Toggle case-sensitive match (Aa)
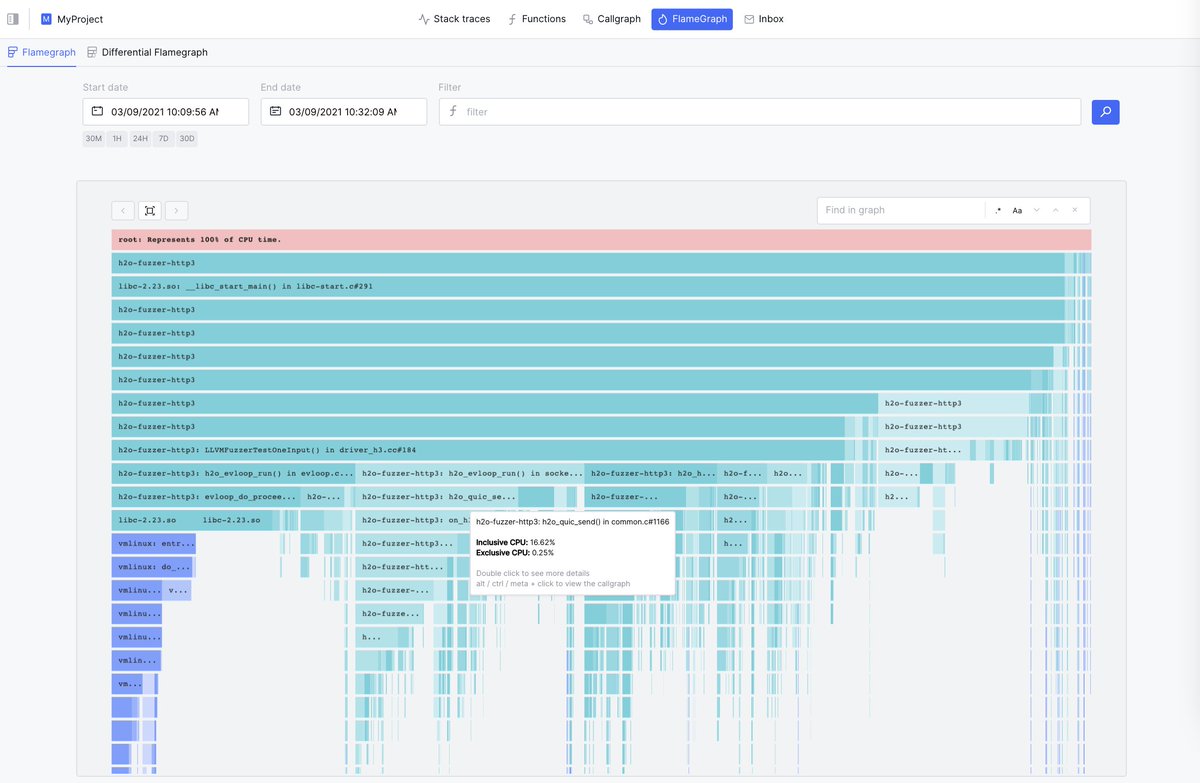This screenshot has width=1200, height=783. (x=1017, y=210)
